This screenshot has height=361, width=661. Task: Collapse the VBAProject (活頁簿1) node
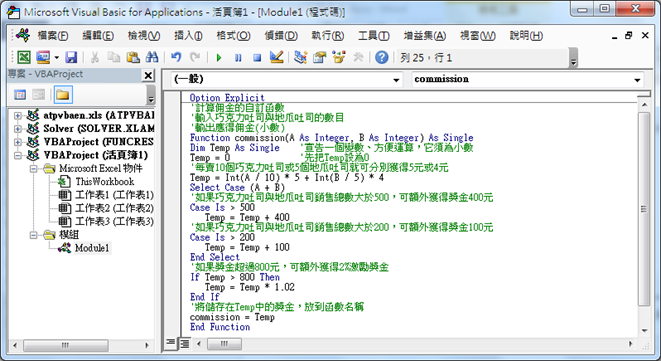[18, 155]
